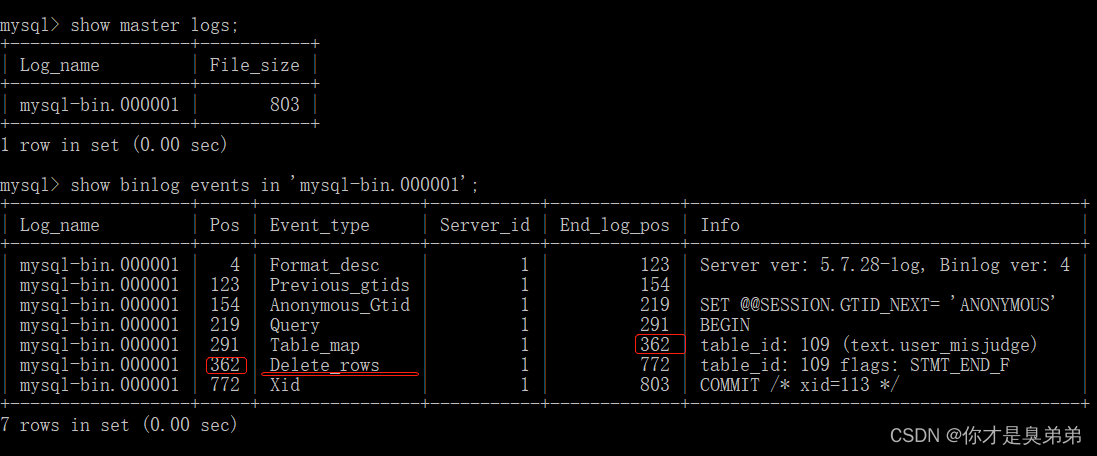Select the File_size column header
The height and width of the screenshot is (456, 1097).
(255, 65)
